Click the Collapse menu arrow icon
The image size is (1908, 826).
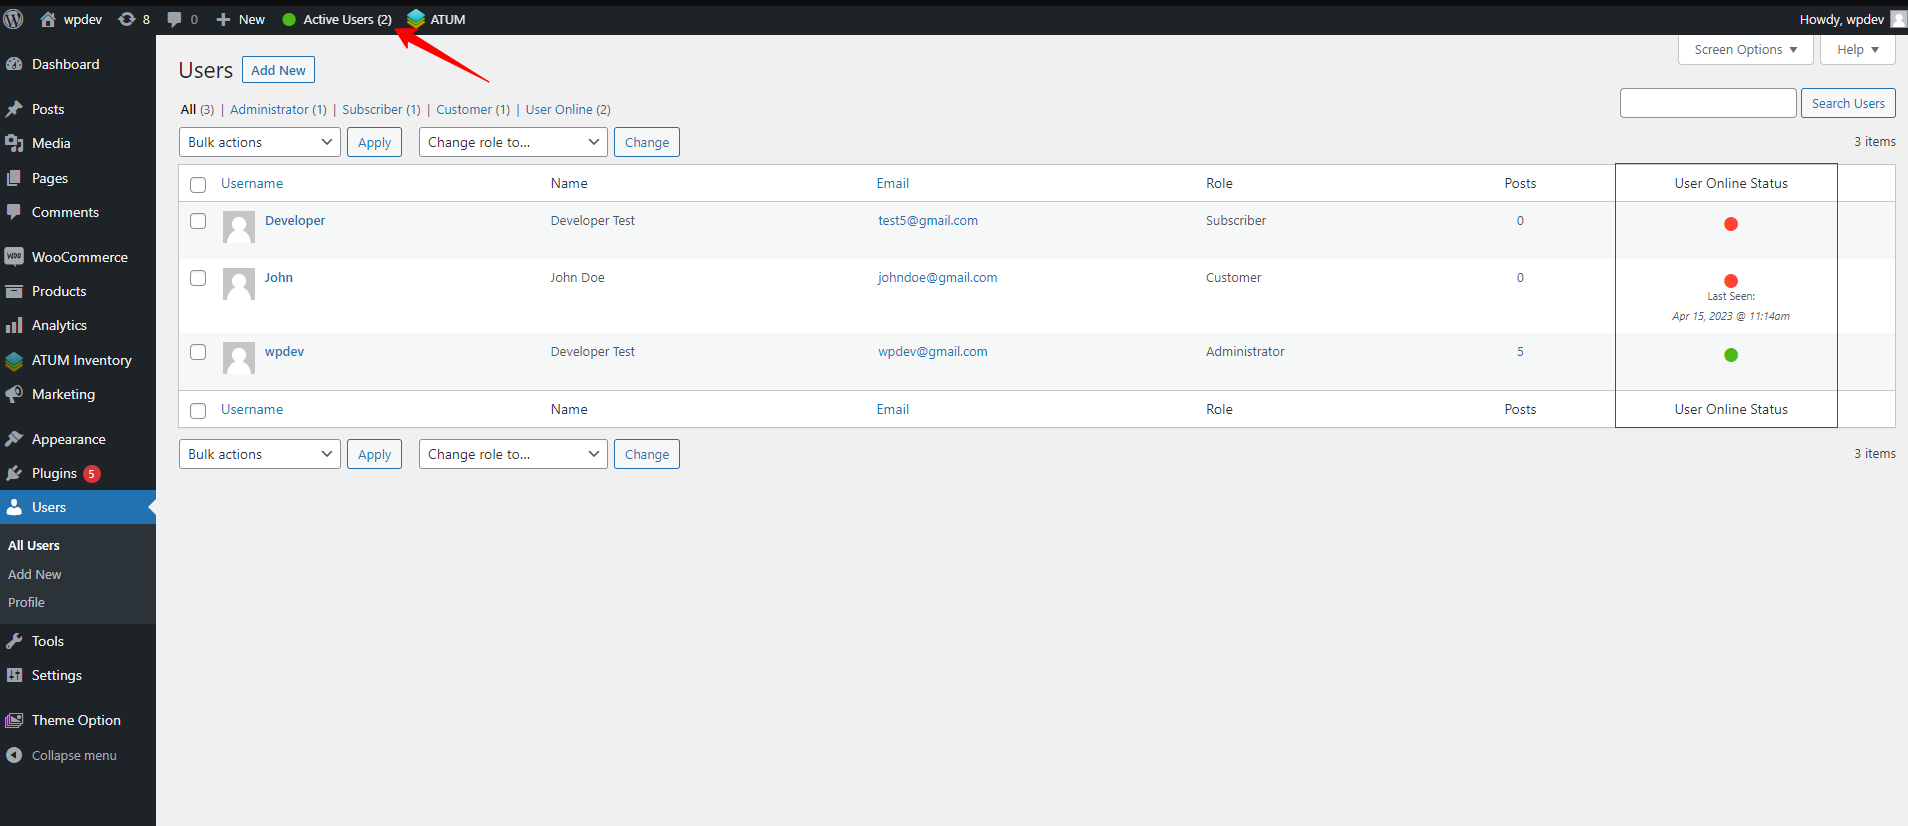[x=14, y=755]
